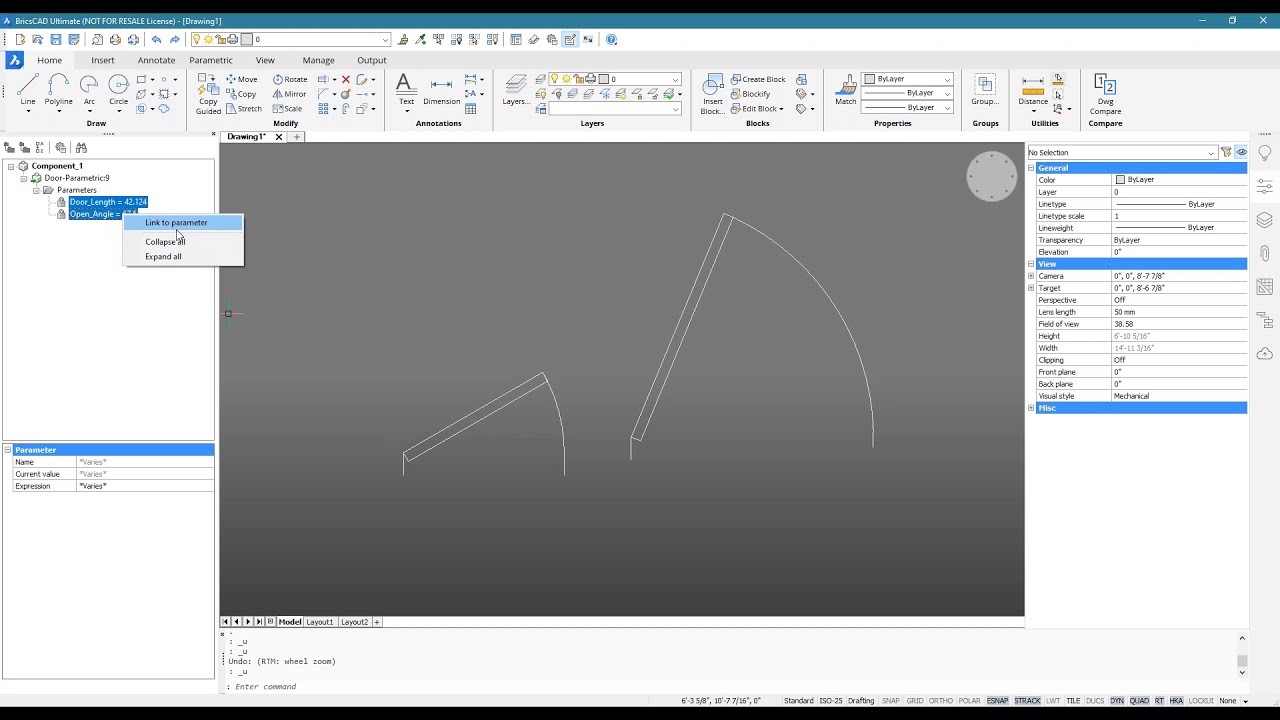The height and width of the screenshot is (720, 1280).
Task: Choose Expand all in context menu
Action: (x=163, y=257)
